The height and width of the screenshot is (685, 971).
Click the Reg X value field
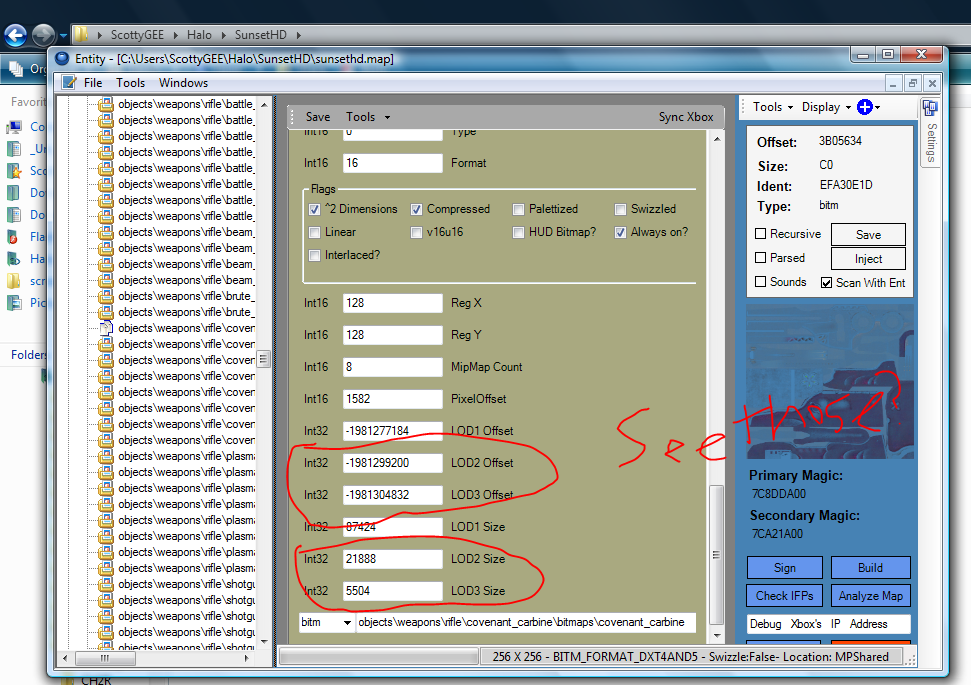coord(393,303)
